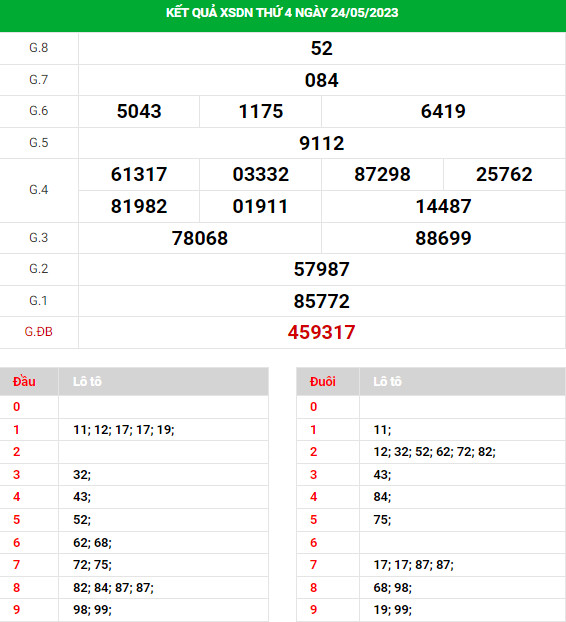
Task: Select G.4 number 61317
Action: point(139,175)
